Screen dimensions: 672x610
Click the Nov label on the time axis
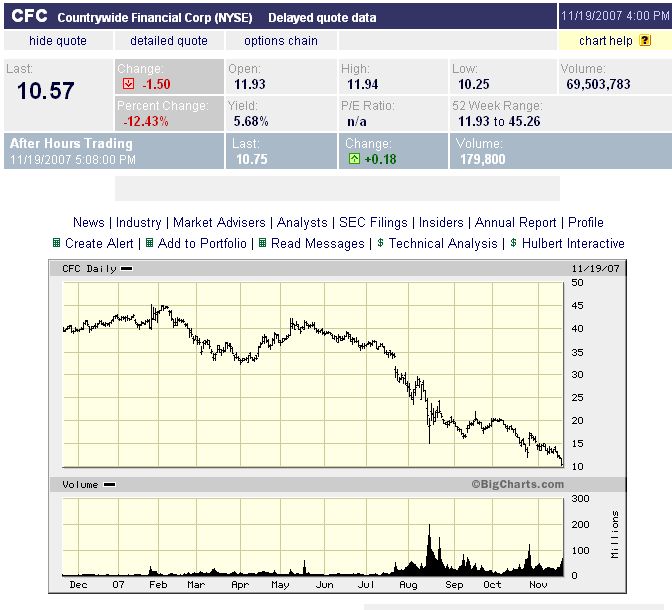(x=538, y=584)
